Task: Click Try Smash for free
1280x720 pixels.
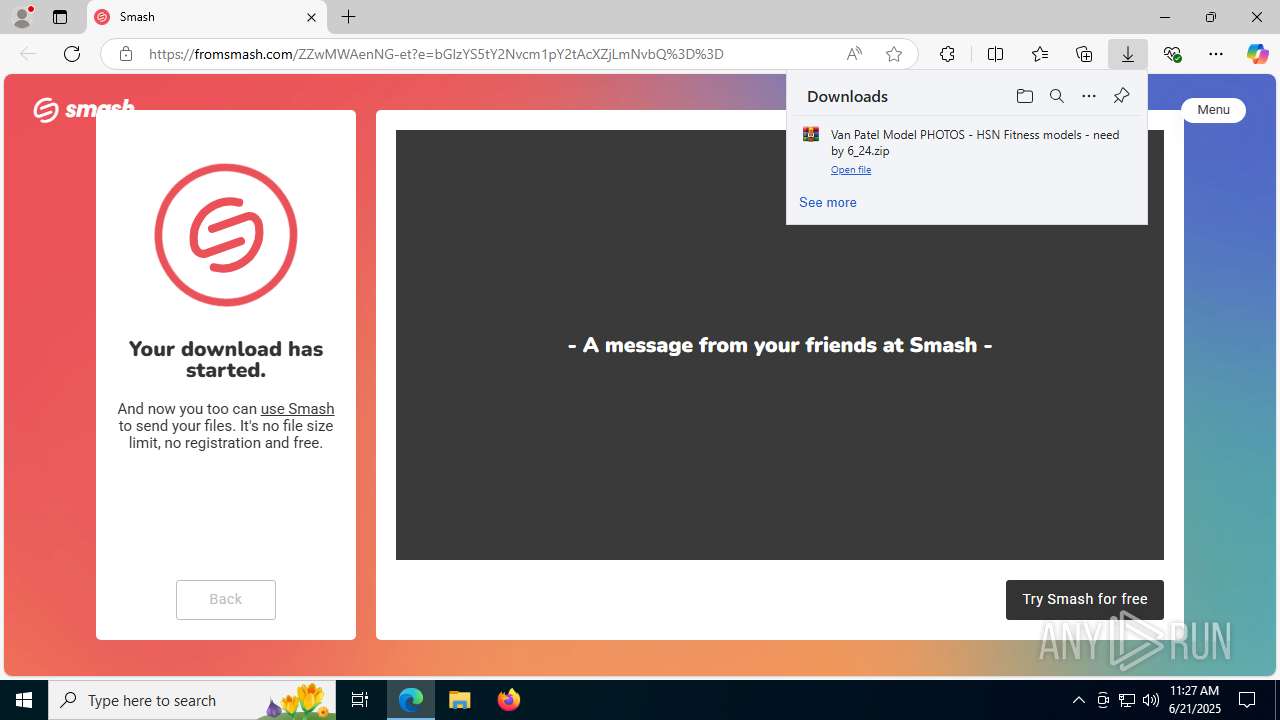Action: tap(1085, 599)
